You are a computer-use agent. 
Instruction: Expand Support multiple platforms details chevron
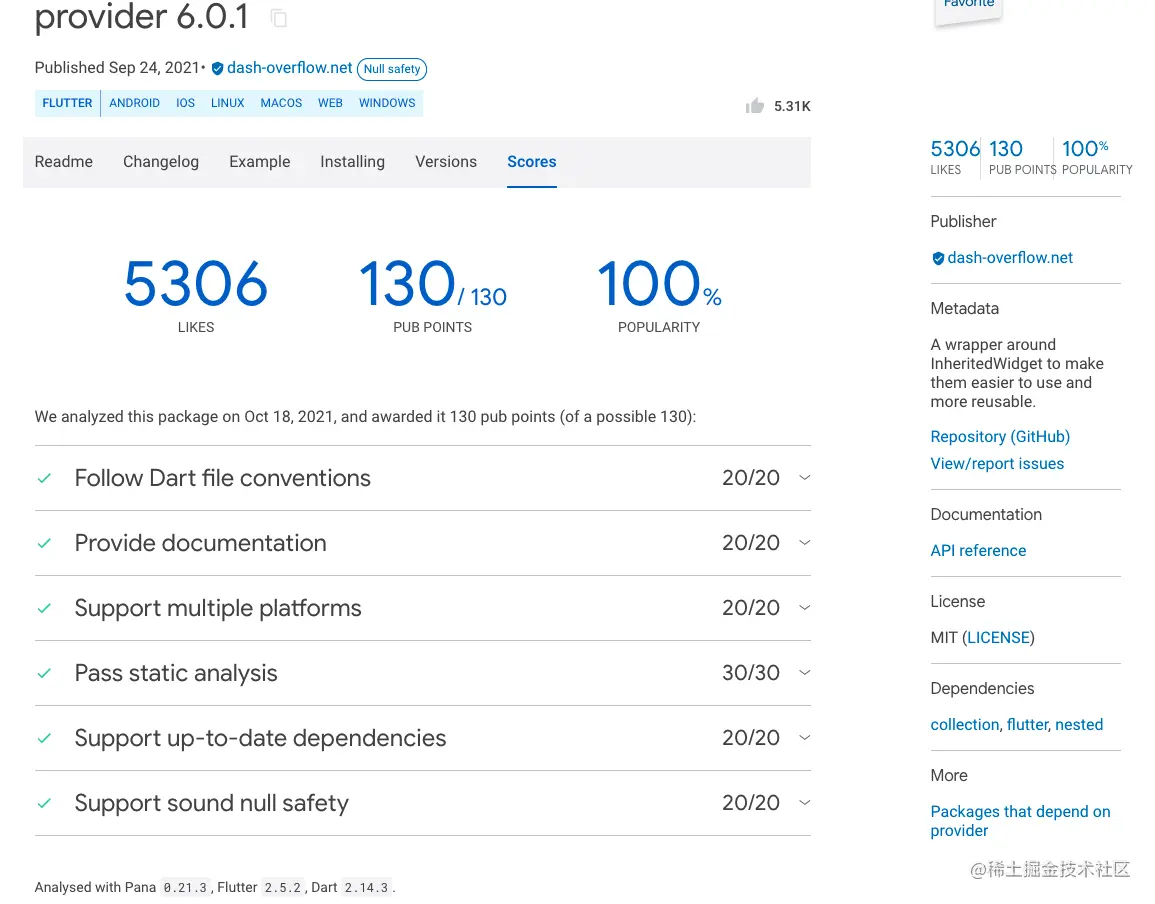tap(805, 608)
